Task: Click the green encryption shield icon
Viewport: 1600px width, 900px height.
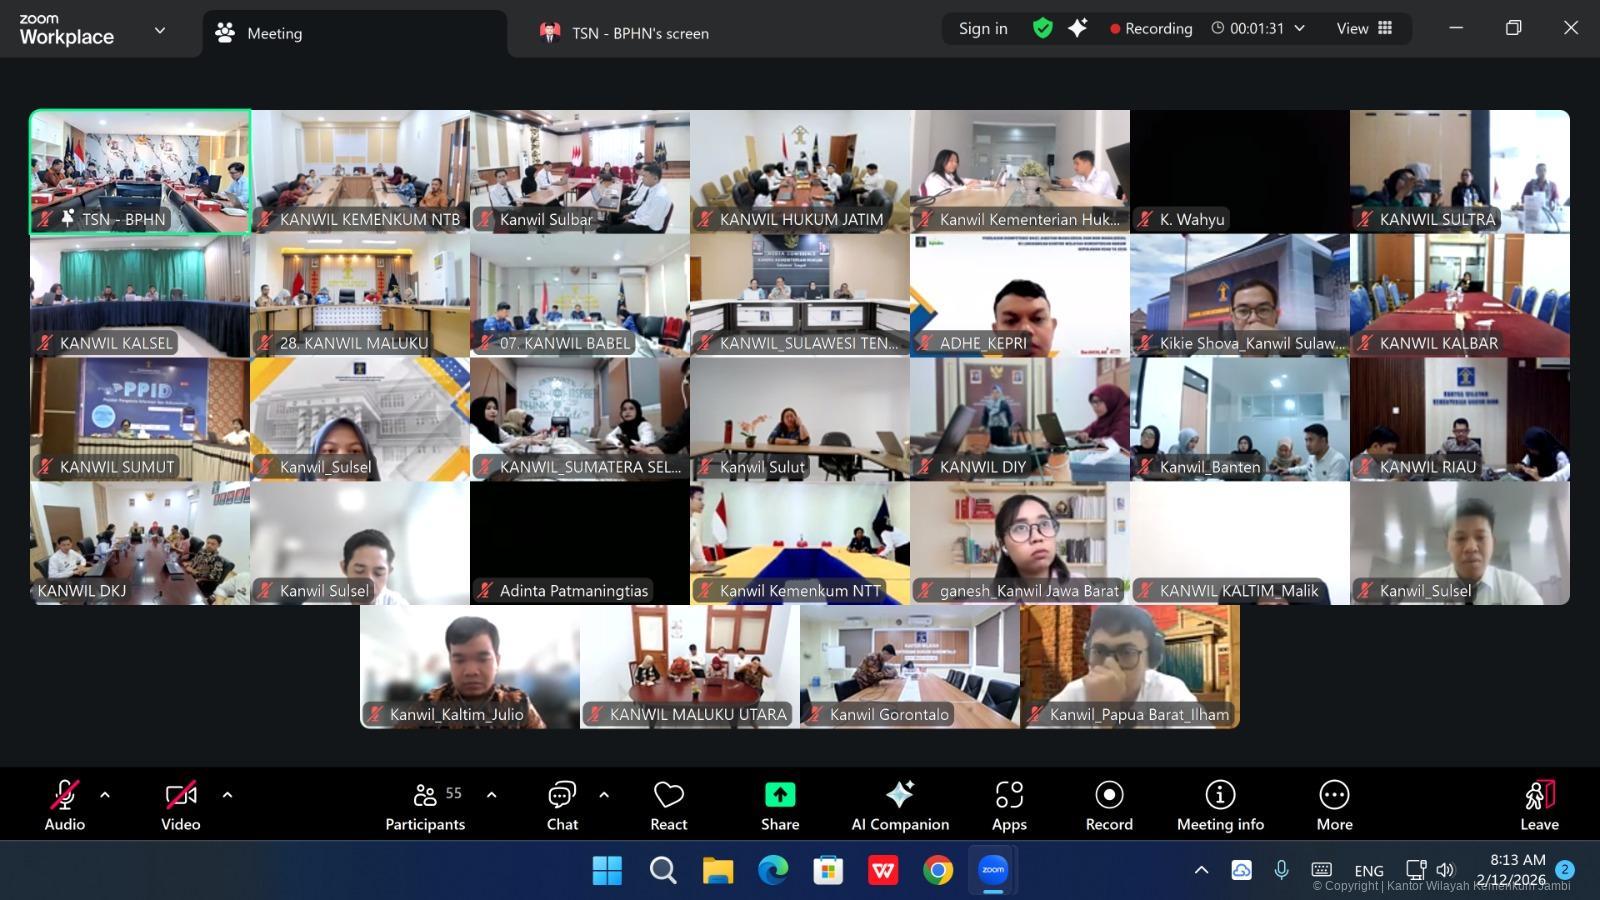Action: click(x=1043, y=28)
